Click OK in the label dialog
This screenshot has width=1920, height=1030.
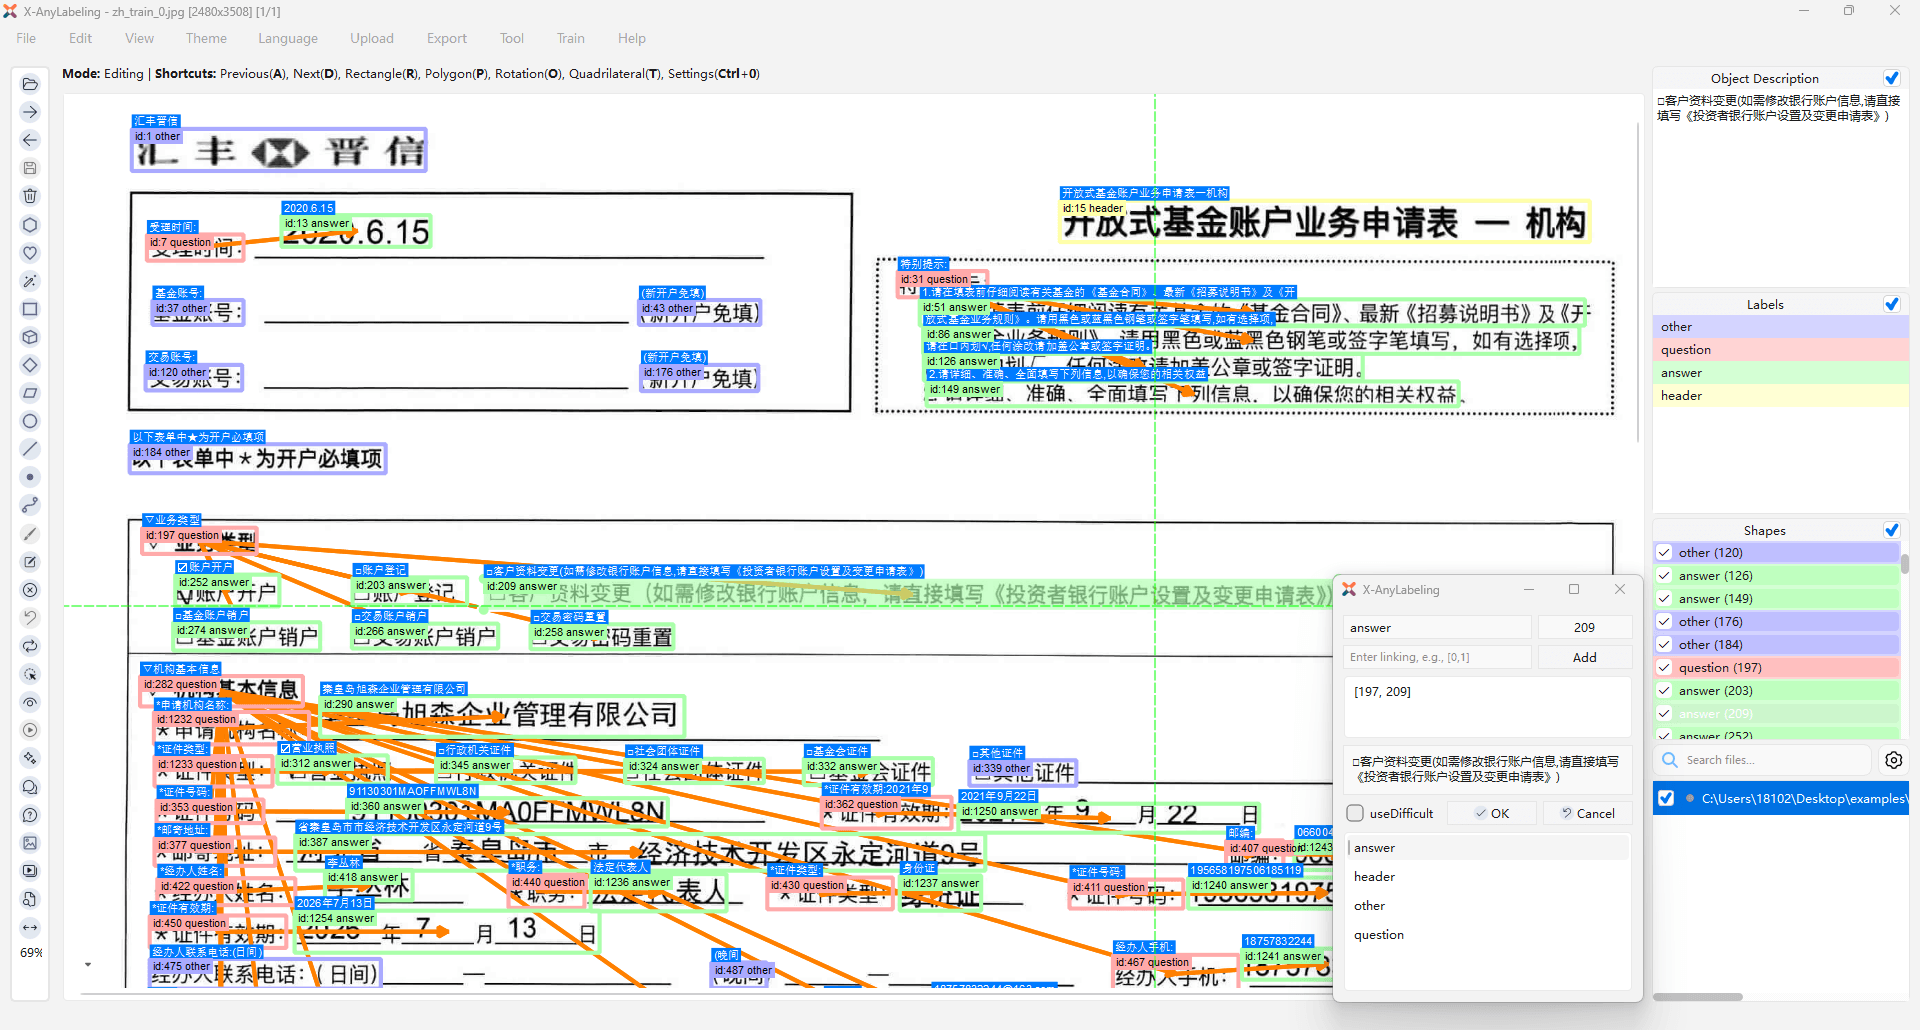pyautogui.click(x=1492, y=813)
